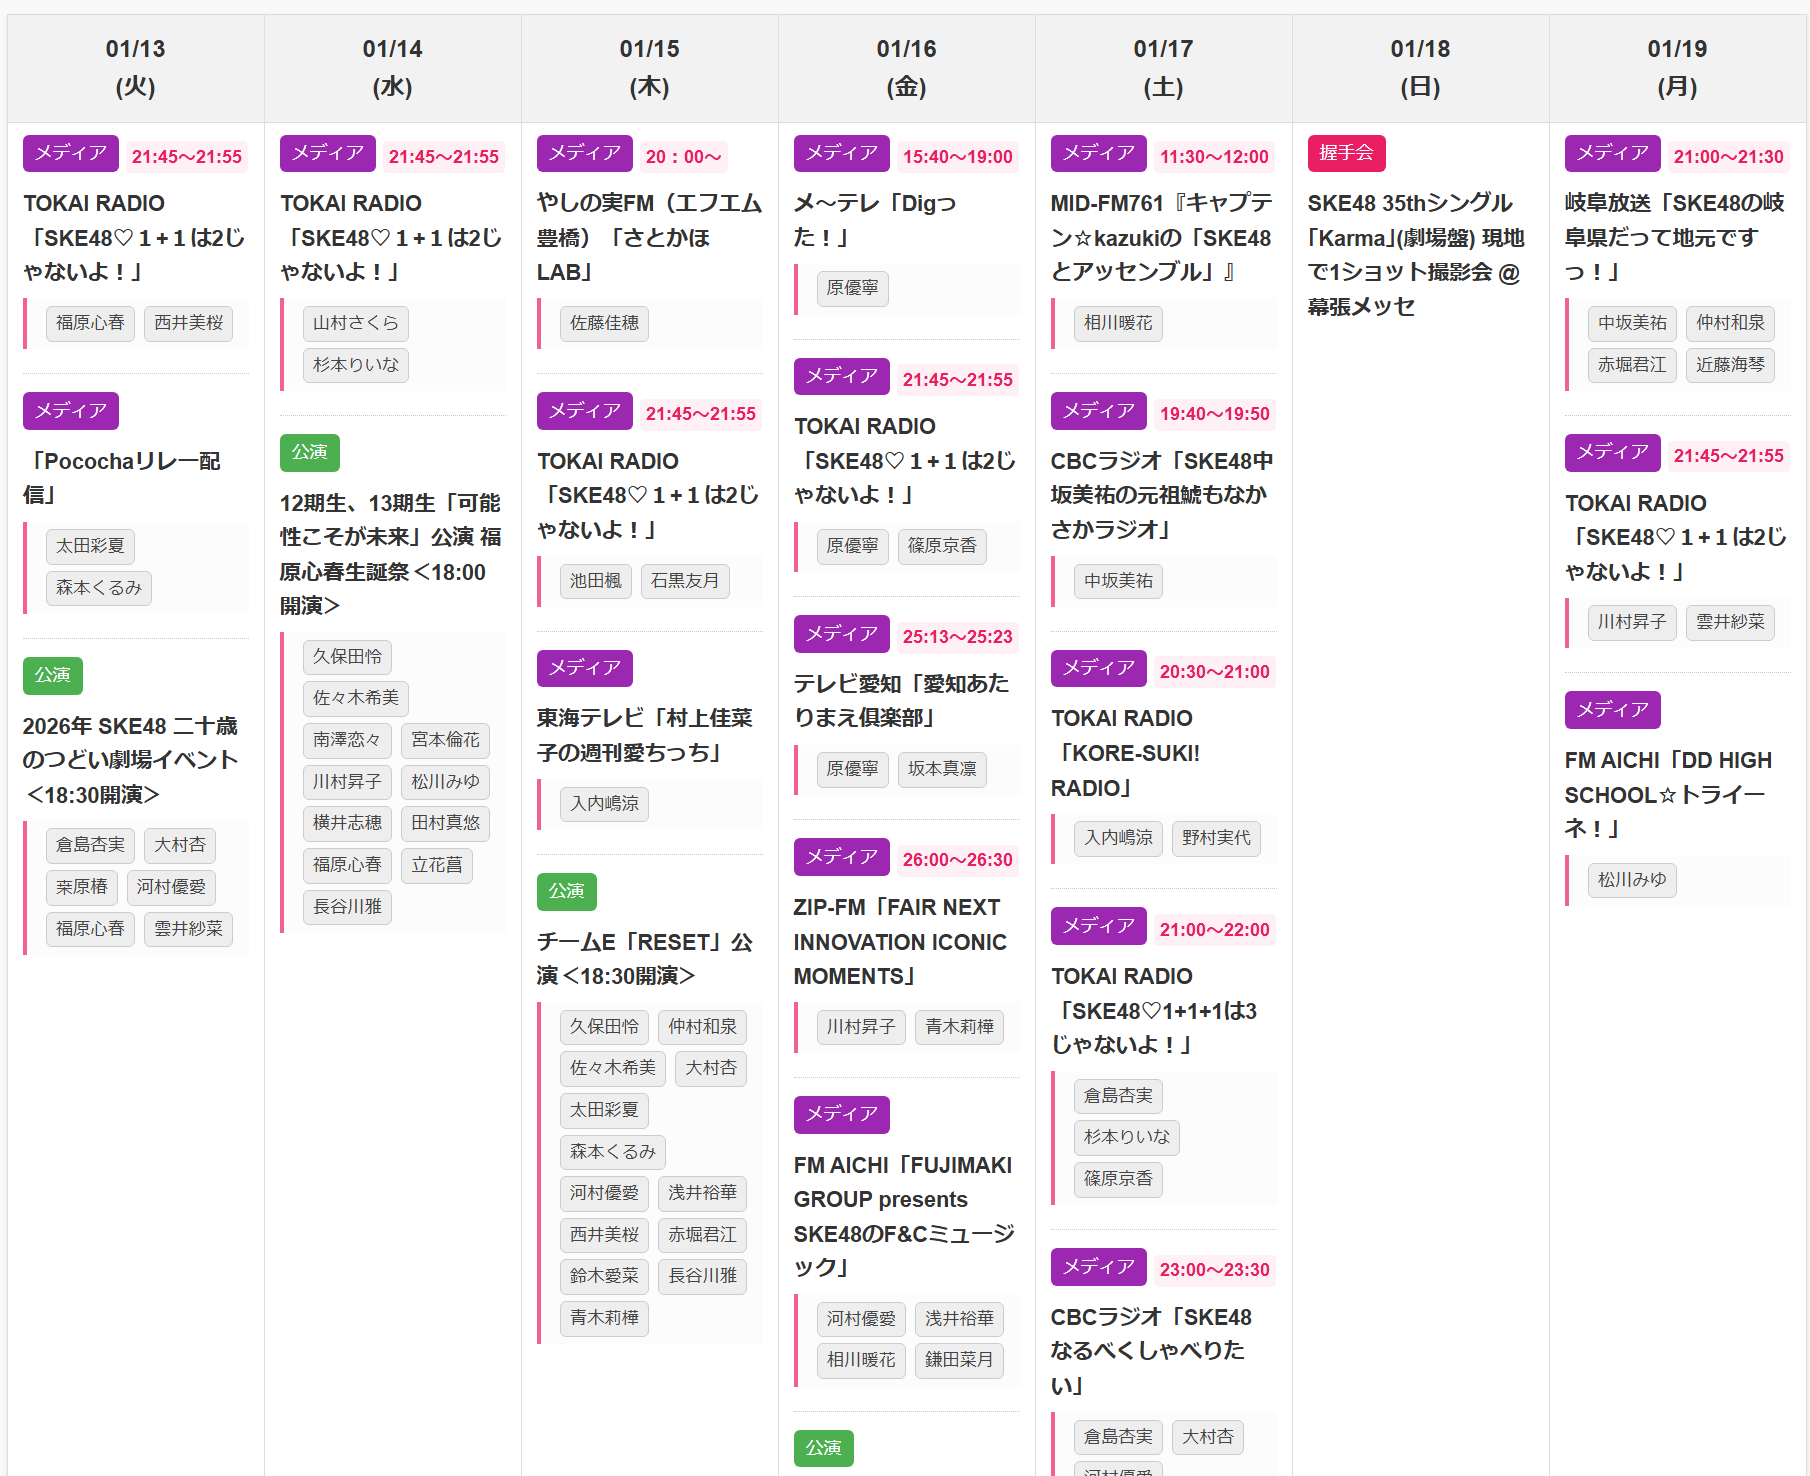Open the 岐阜放送 SKE48 event on 01/19
The height and width of the screenshot is (1476, 1810).
[x=1674, y=237]
